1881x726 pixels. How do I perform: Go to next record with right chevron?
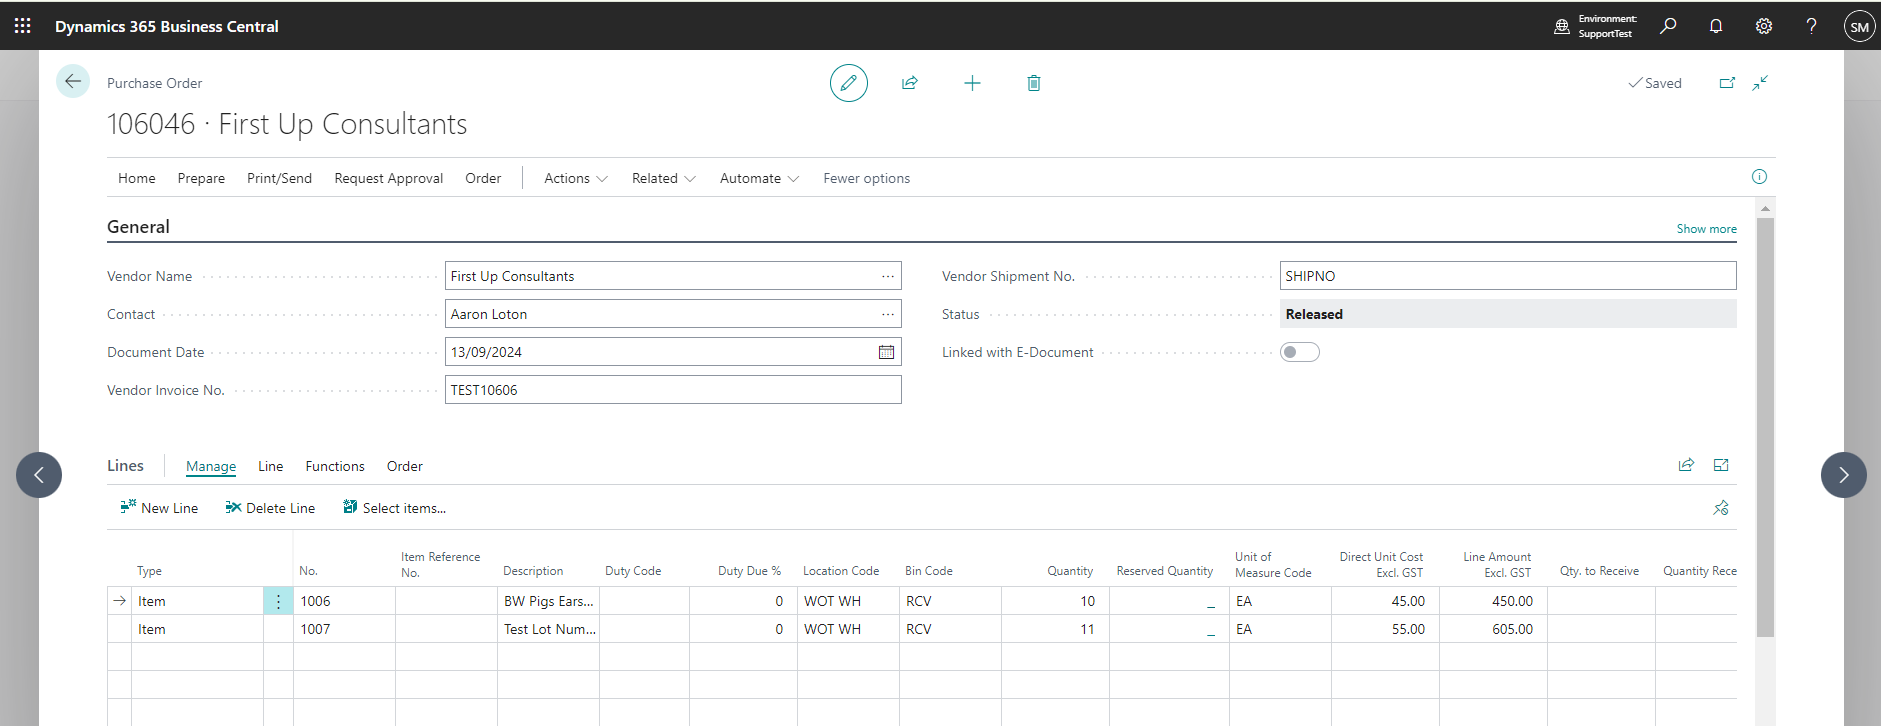1843,475
